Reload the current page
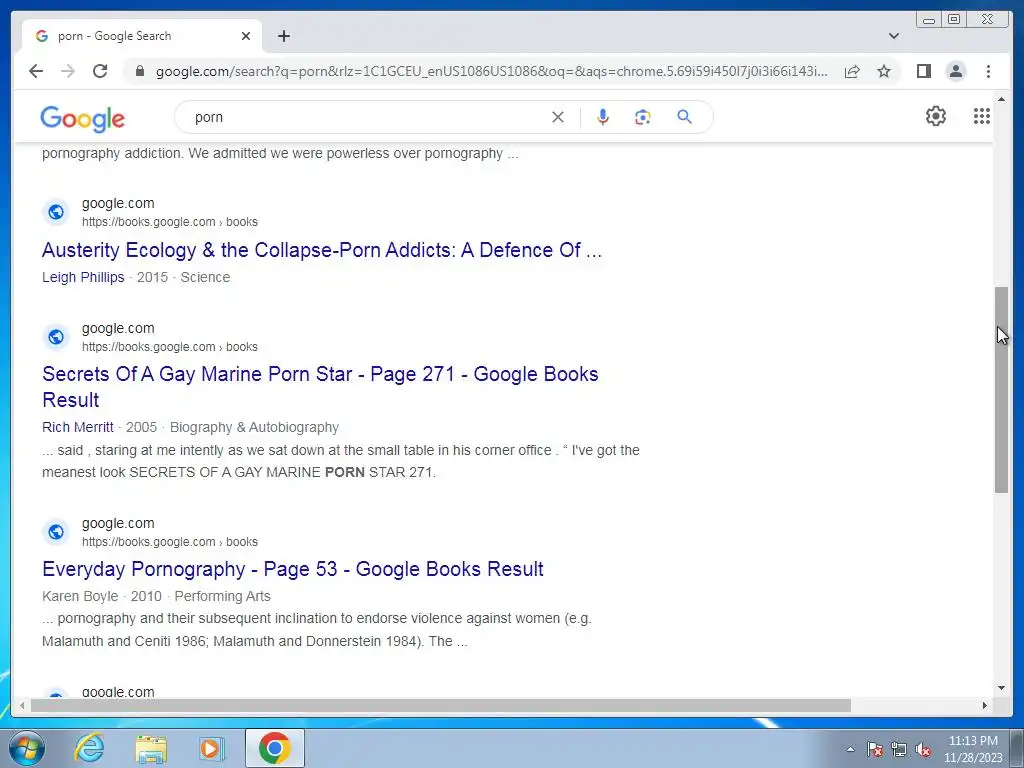Viewport: 1024px width, 768px height. pos(100,71)
